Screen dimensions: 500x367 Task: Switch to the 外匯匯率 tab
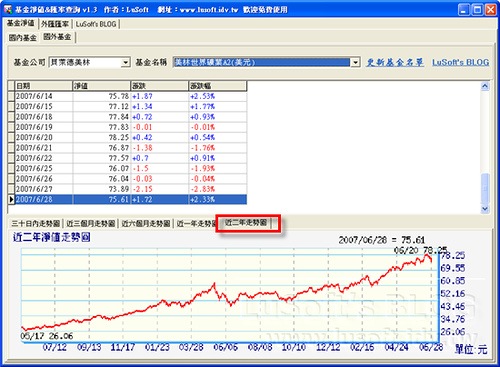tap(55, 24)
